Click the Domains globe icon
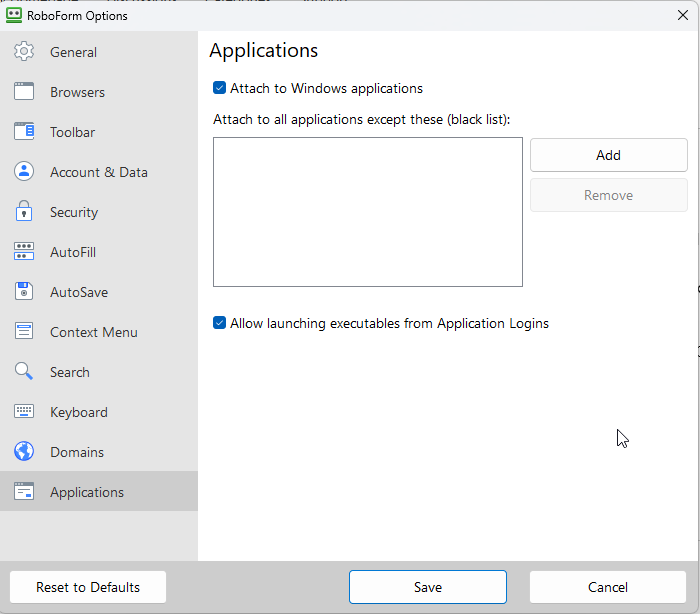The height and width of the screenshot is (614, 700). click(x=24, y=452)
